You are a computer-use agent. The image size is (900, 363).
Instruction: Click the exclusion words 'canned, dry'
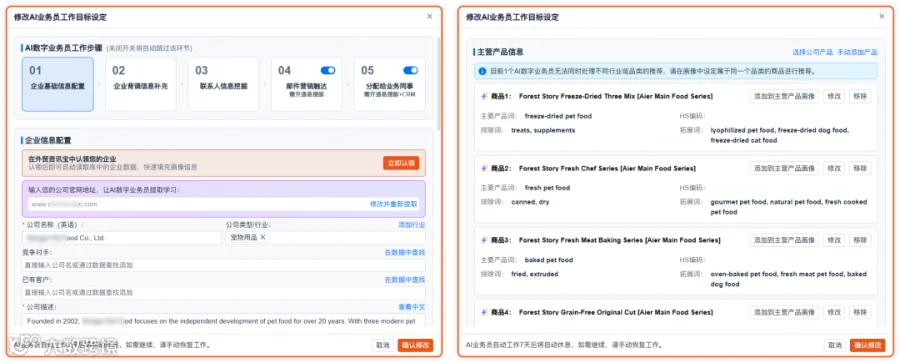coord(530,202)
